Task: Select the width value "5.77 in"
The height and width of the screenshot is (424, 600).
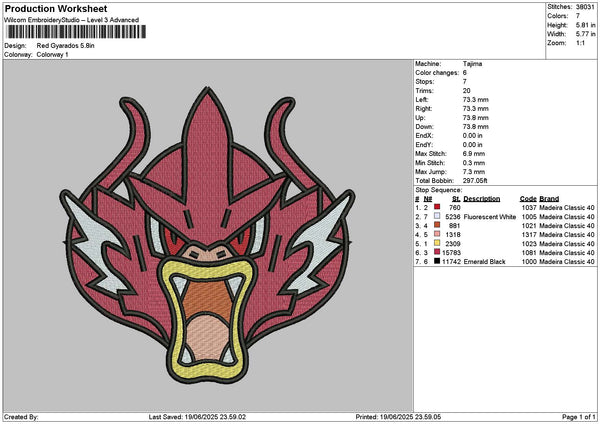Action: pyautogui.click(x=586, y=34)
